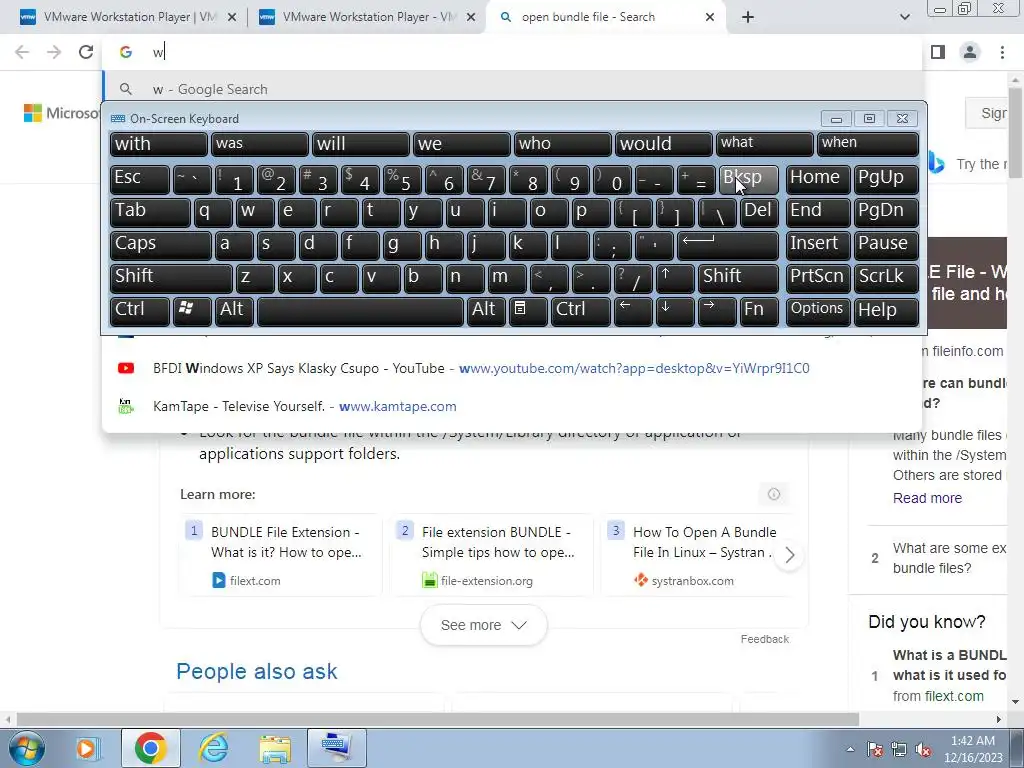
Task: Open the profile avatar icon
Action: tap(970, 52)
